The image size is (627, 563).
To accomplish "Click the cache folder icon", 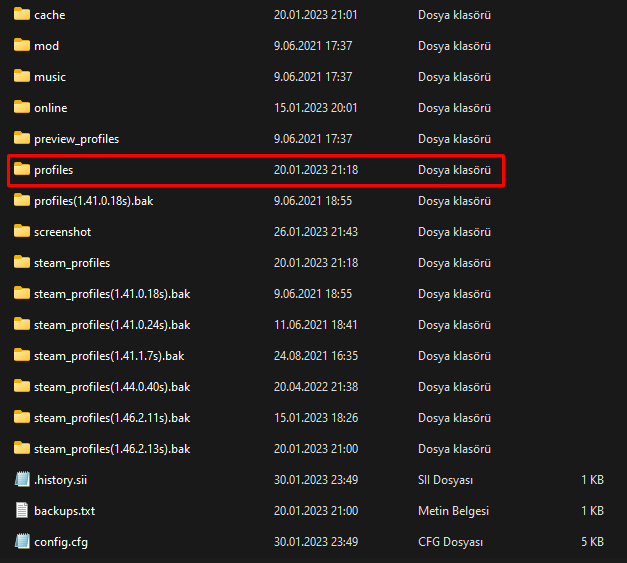I will pyautogui.click(x=22, y=14).
